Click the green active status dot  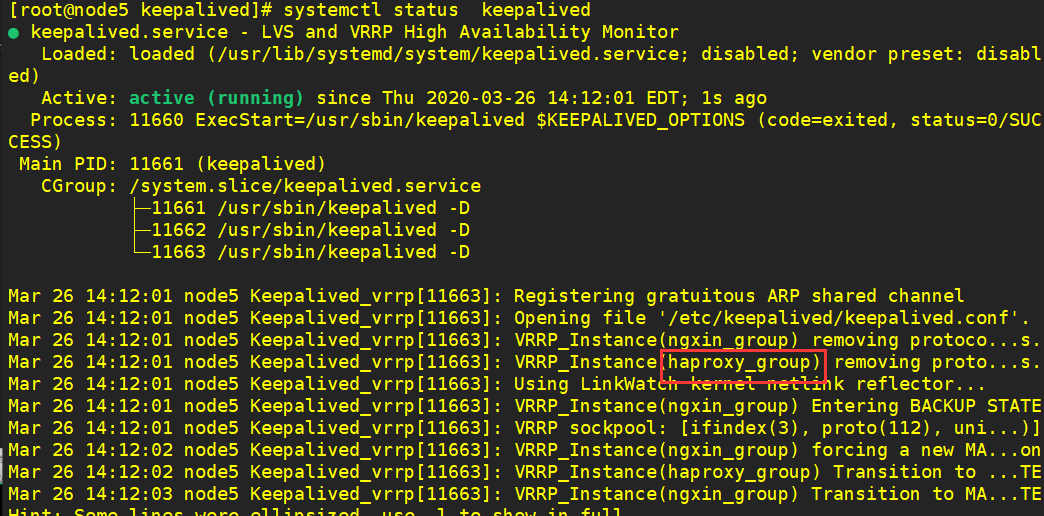pyautogui.click(x=13, y=33)
